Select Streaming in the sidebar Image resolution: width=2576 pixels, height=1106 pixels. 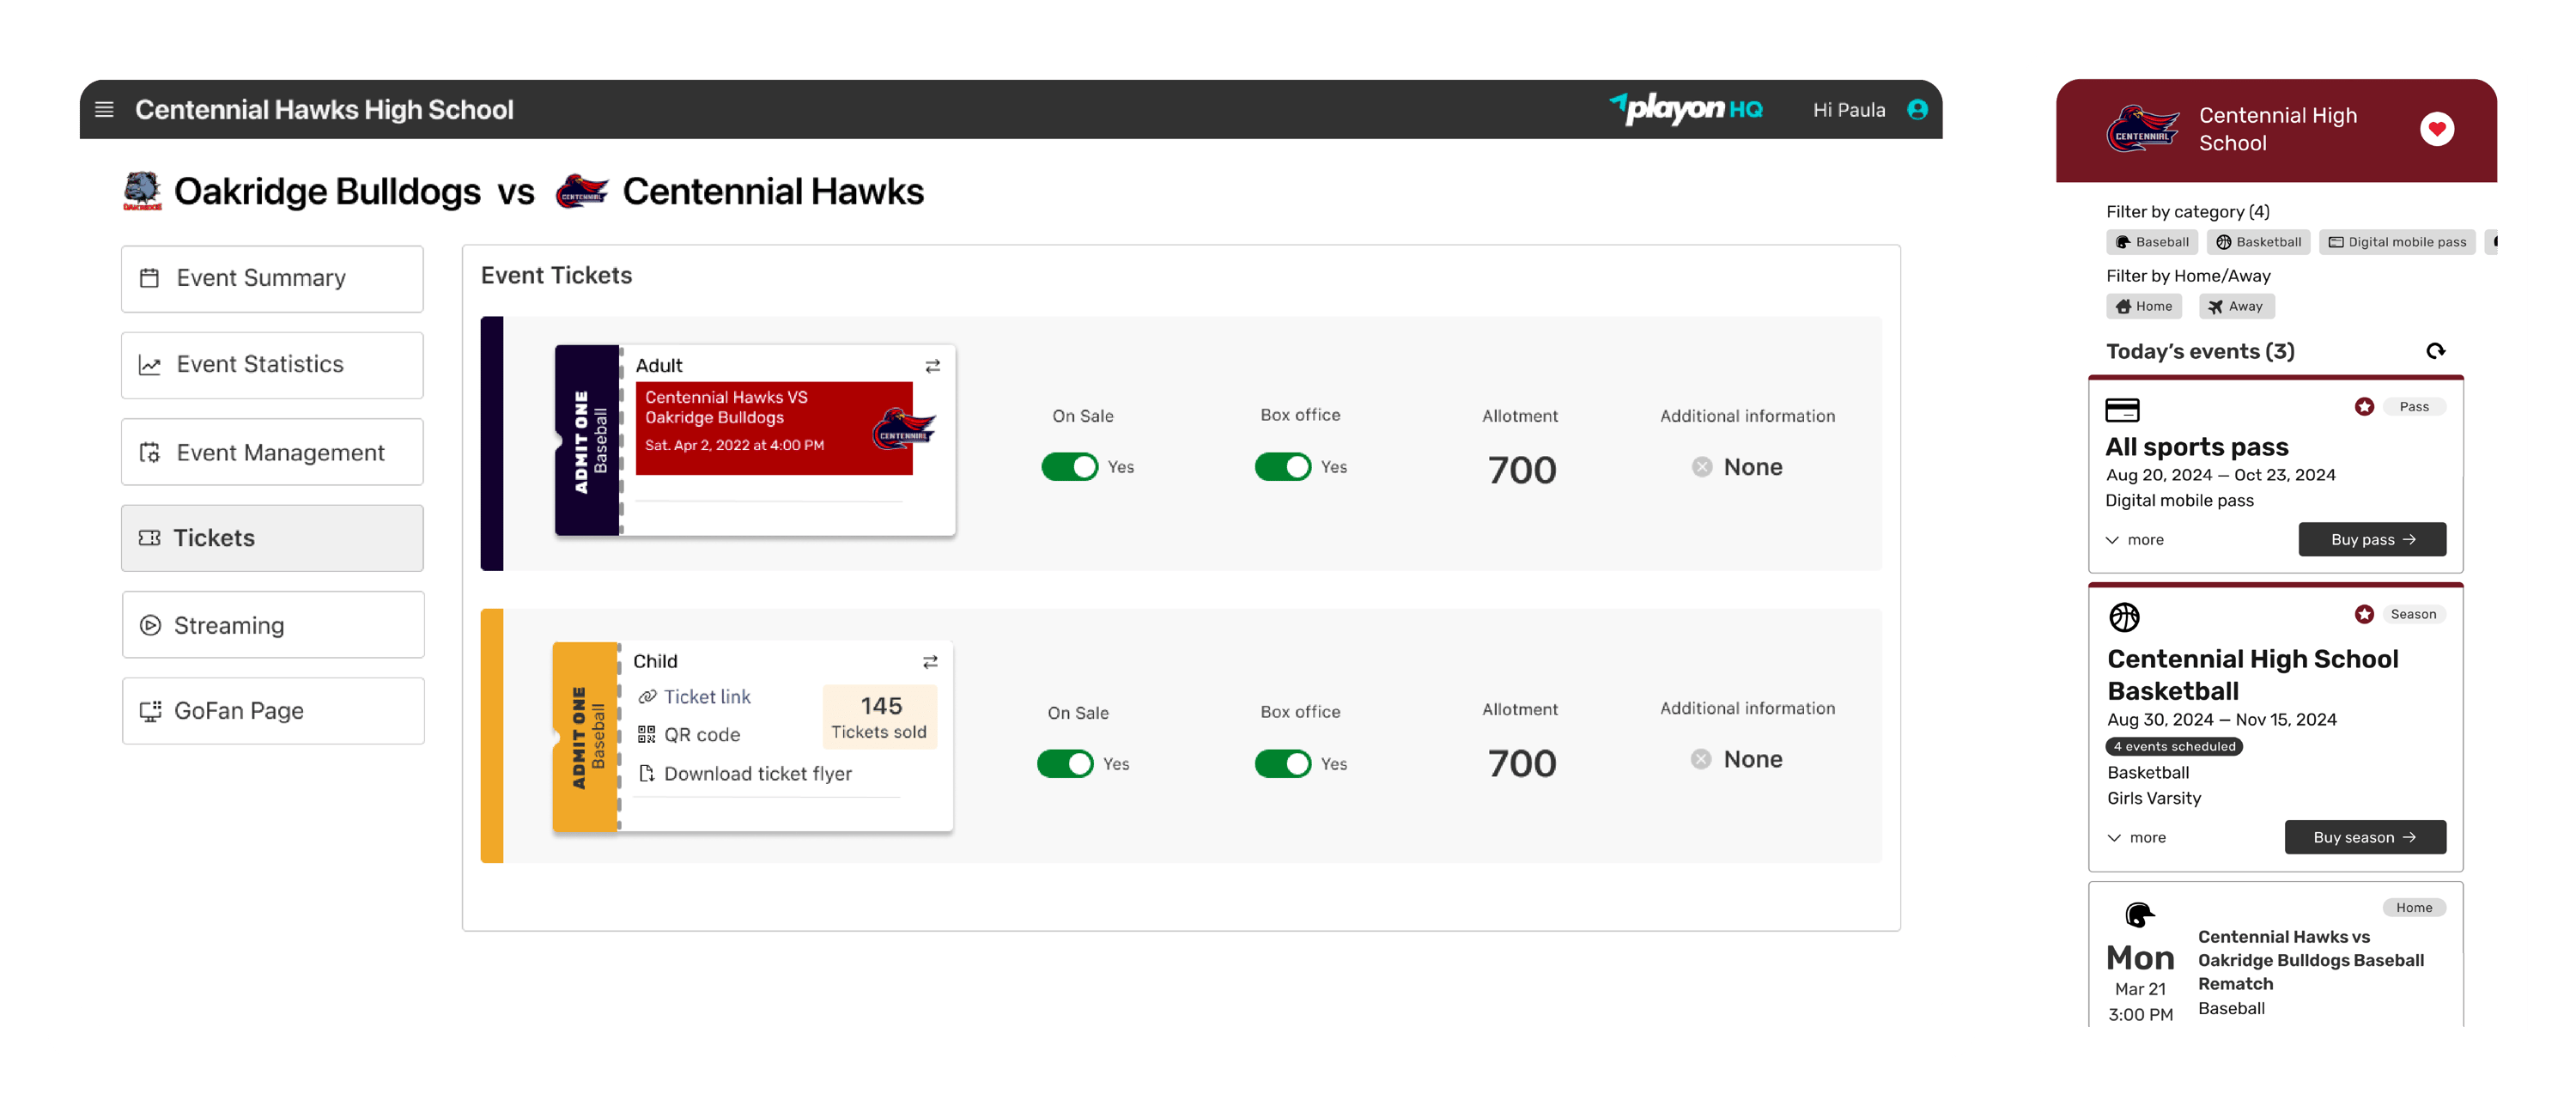pyautogui.click(x=272, y=625)
